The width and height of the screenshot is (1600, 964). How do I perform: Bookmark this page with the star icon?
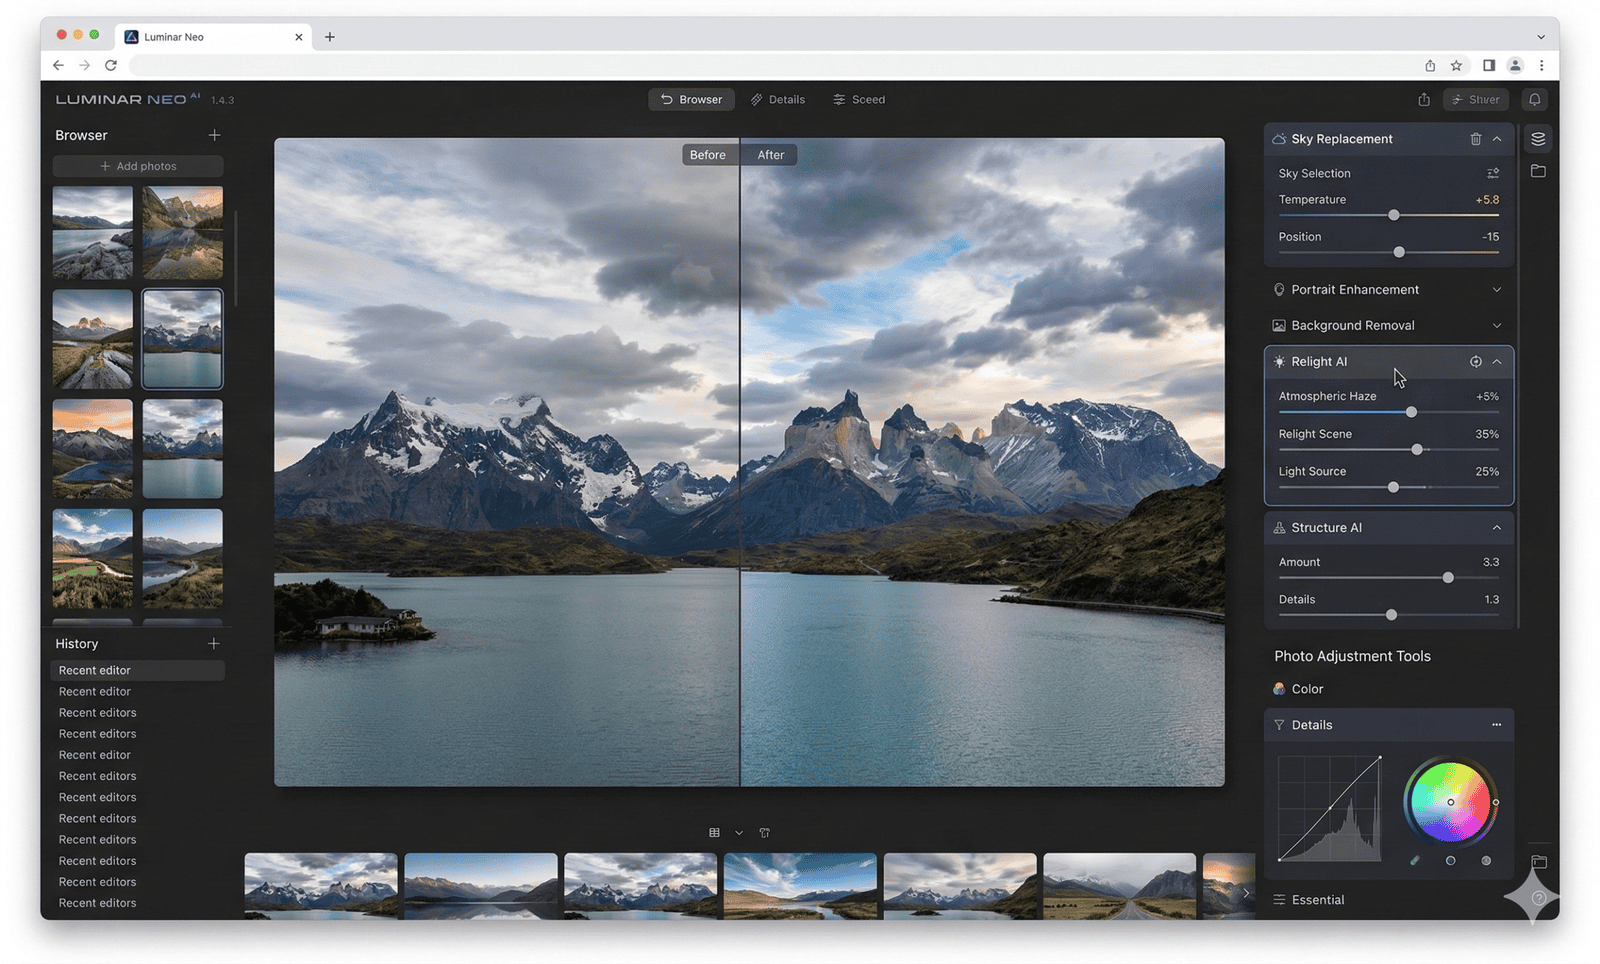(x=1456, y=65)
